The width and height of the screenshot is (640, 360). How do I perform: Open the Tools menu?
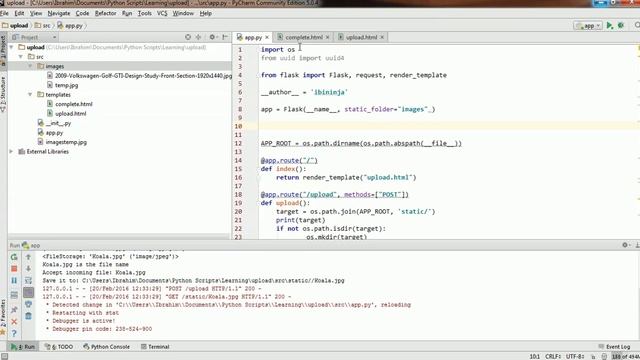[x=144, y=13]
